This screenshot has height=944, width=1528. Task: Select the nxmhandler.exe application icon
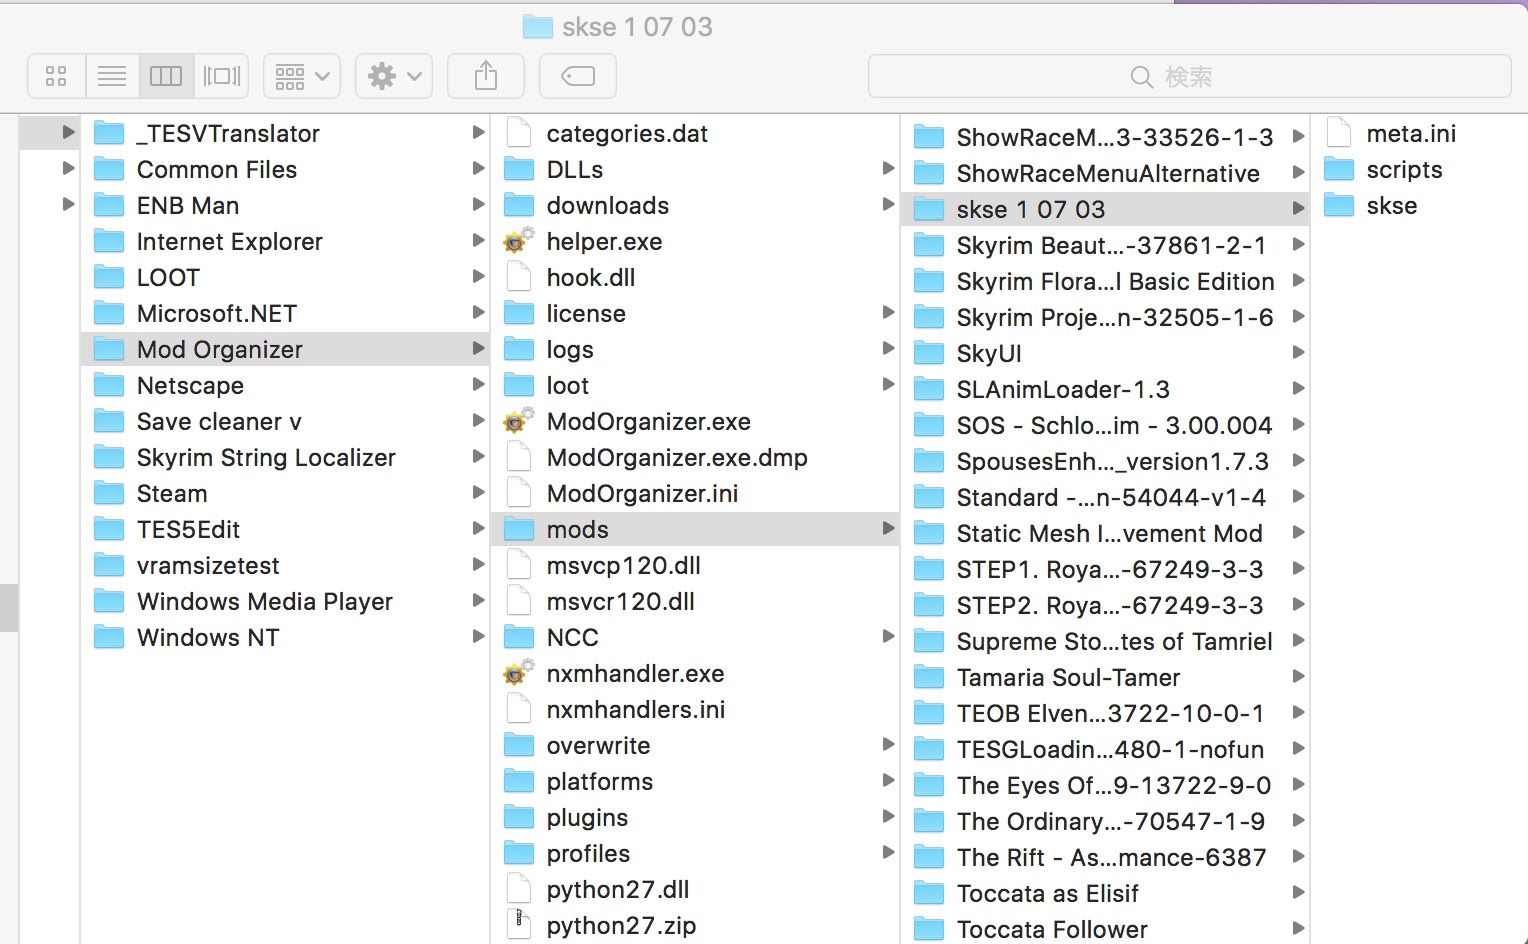(x=518, y=673)
